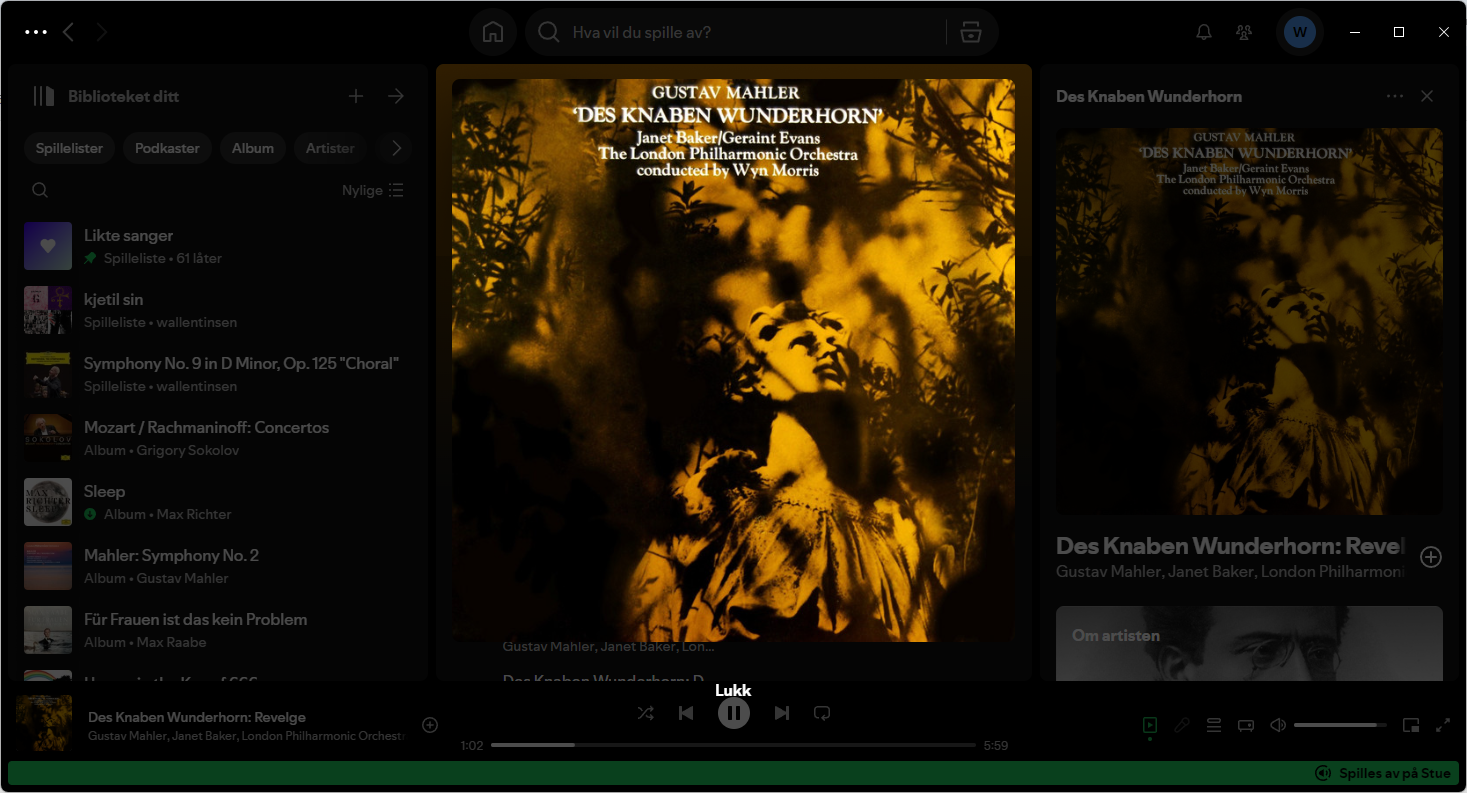Open 'Des Knaben Wunderhorn: Revelge' now playing title
The height and width of the screenshot is (793, 1467).
tap(197, 717)
